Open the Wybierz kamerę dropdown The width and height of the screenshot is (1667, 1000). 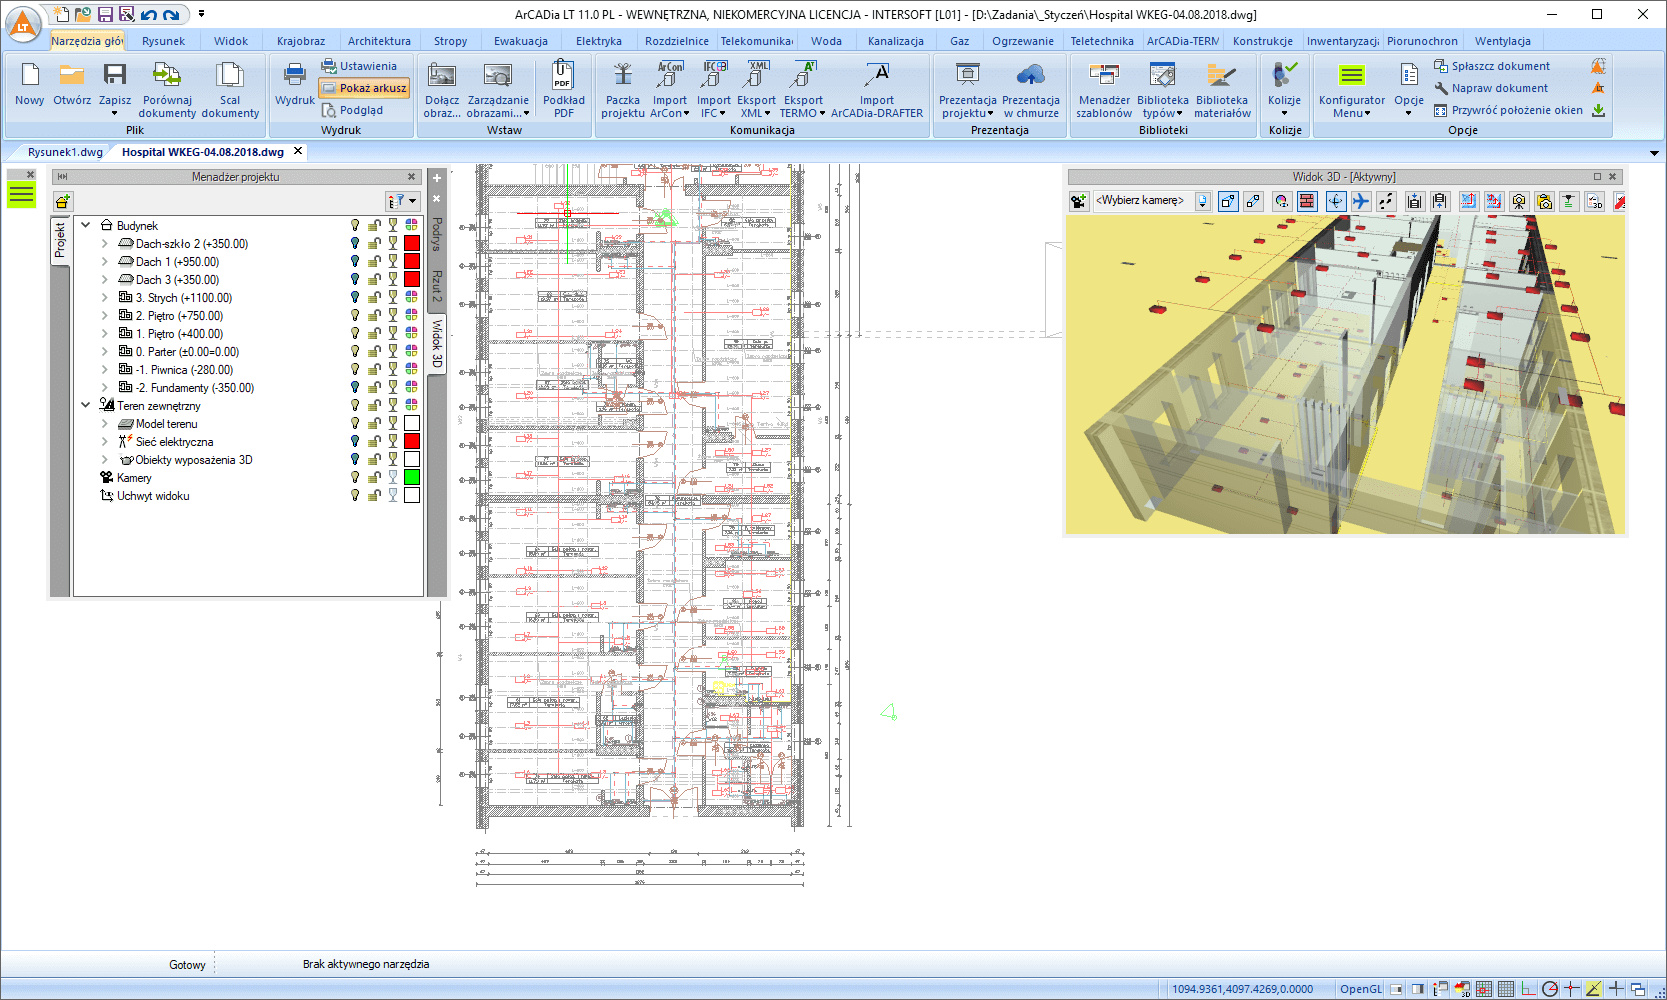(x=1203, y=201)
